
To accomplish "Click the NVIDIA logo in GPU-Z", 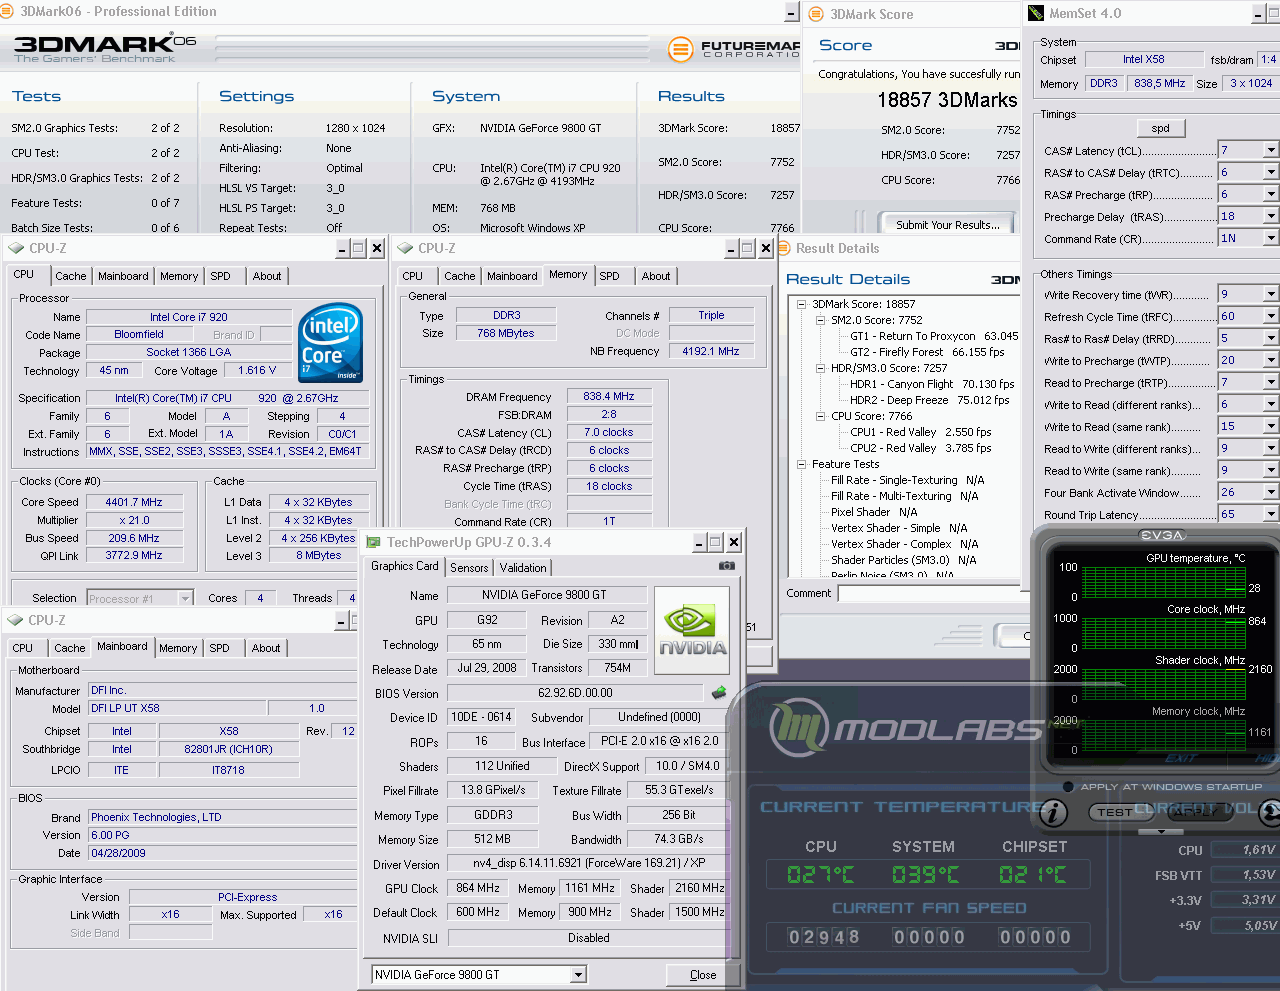I will click(x=692, y=630).
